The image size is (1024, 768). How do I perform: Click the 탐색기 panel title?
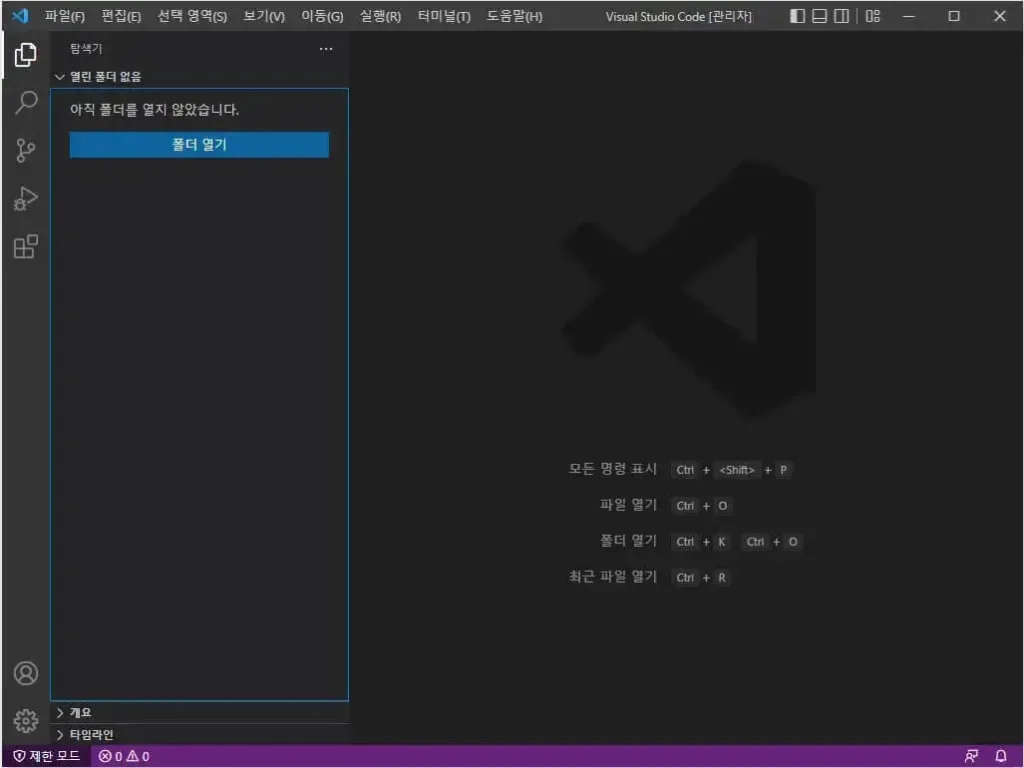(86, 49)
